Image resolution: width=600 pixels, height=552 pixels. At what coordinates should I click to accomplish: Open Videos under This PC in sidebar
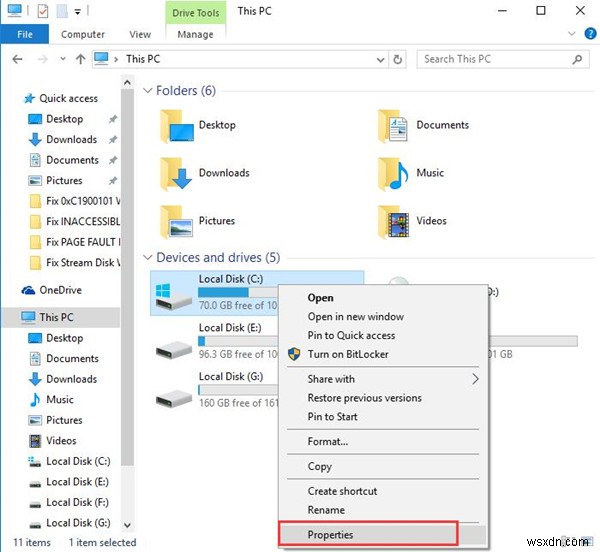click(x=61, y=440)
